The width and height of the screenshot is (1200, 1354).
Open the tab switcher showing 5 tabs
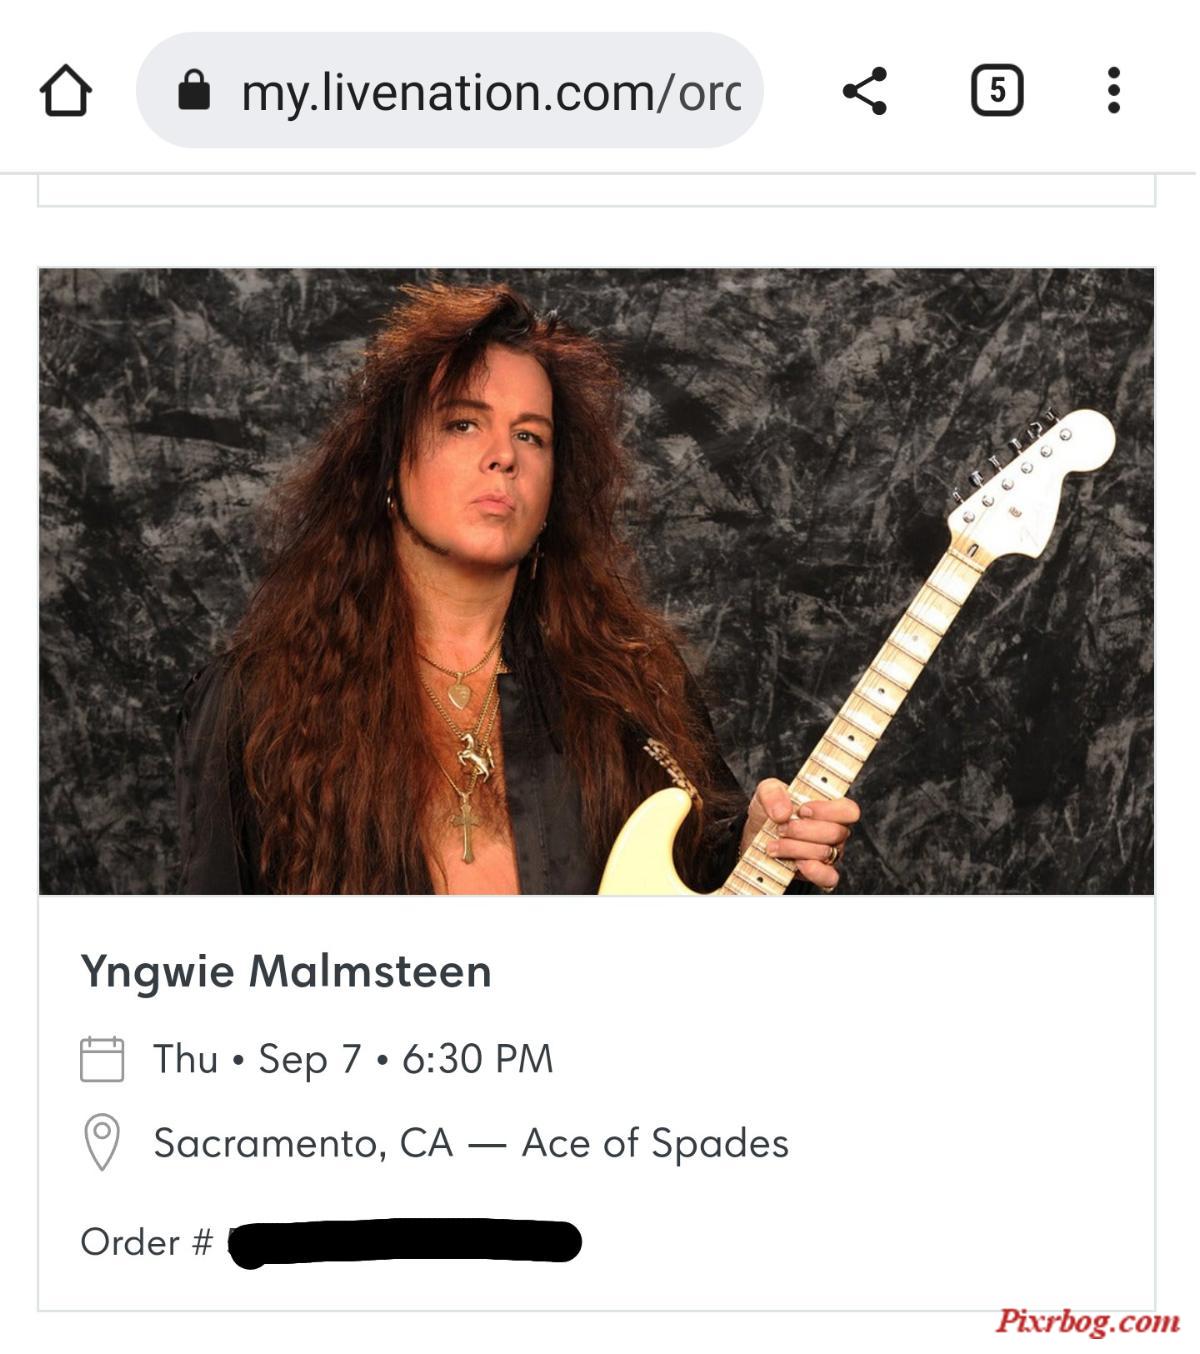[x=997, y=91]
